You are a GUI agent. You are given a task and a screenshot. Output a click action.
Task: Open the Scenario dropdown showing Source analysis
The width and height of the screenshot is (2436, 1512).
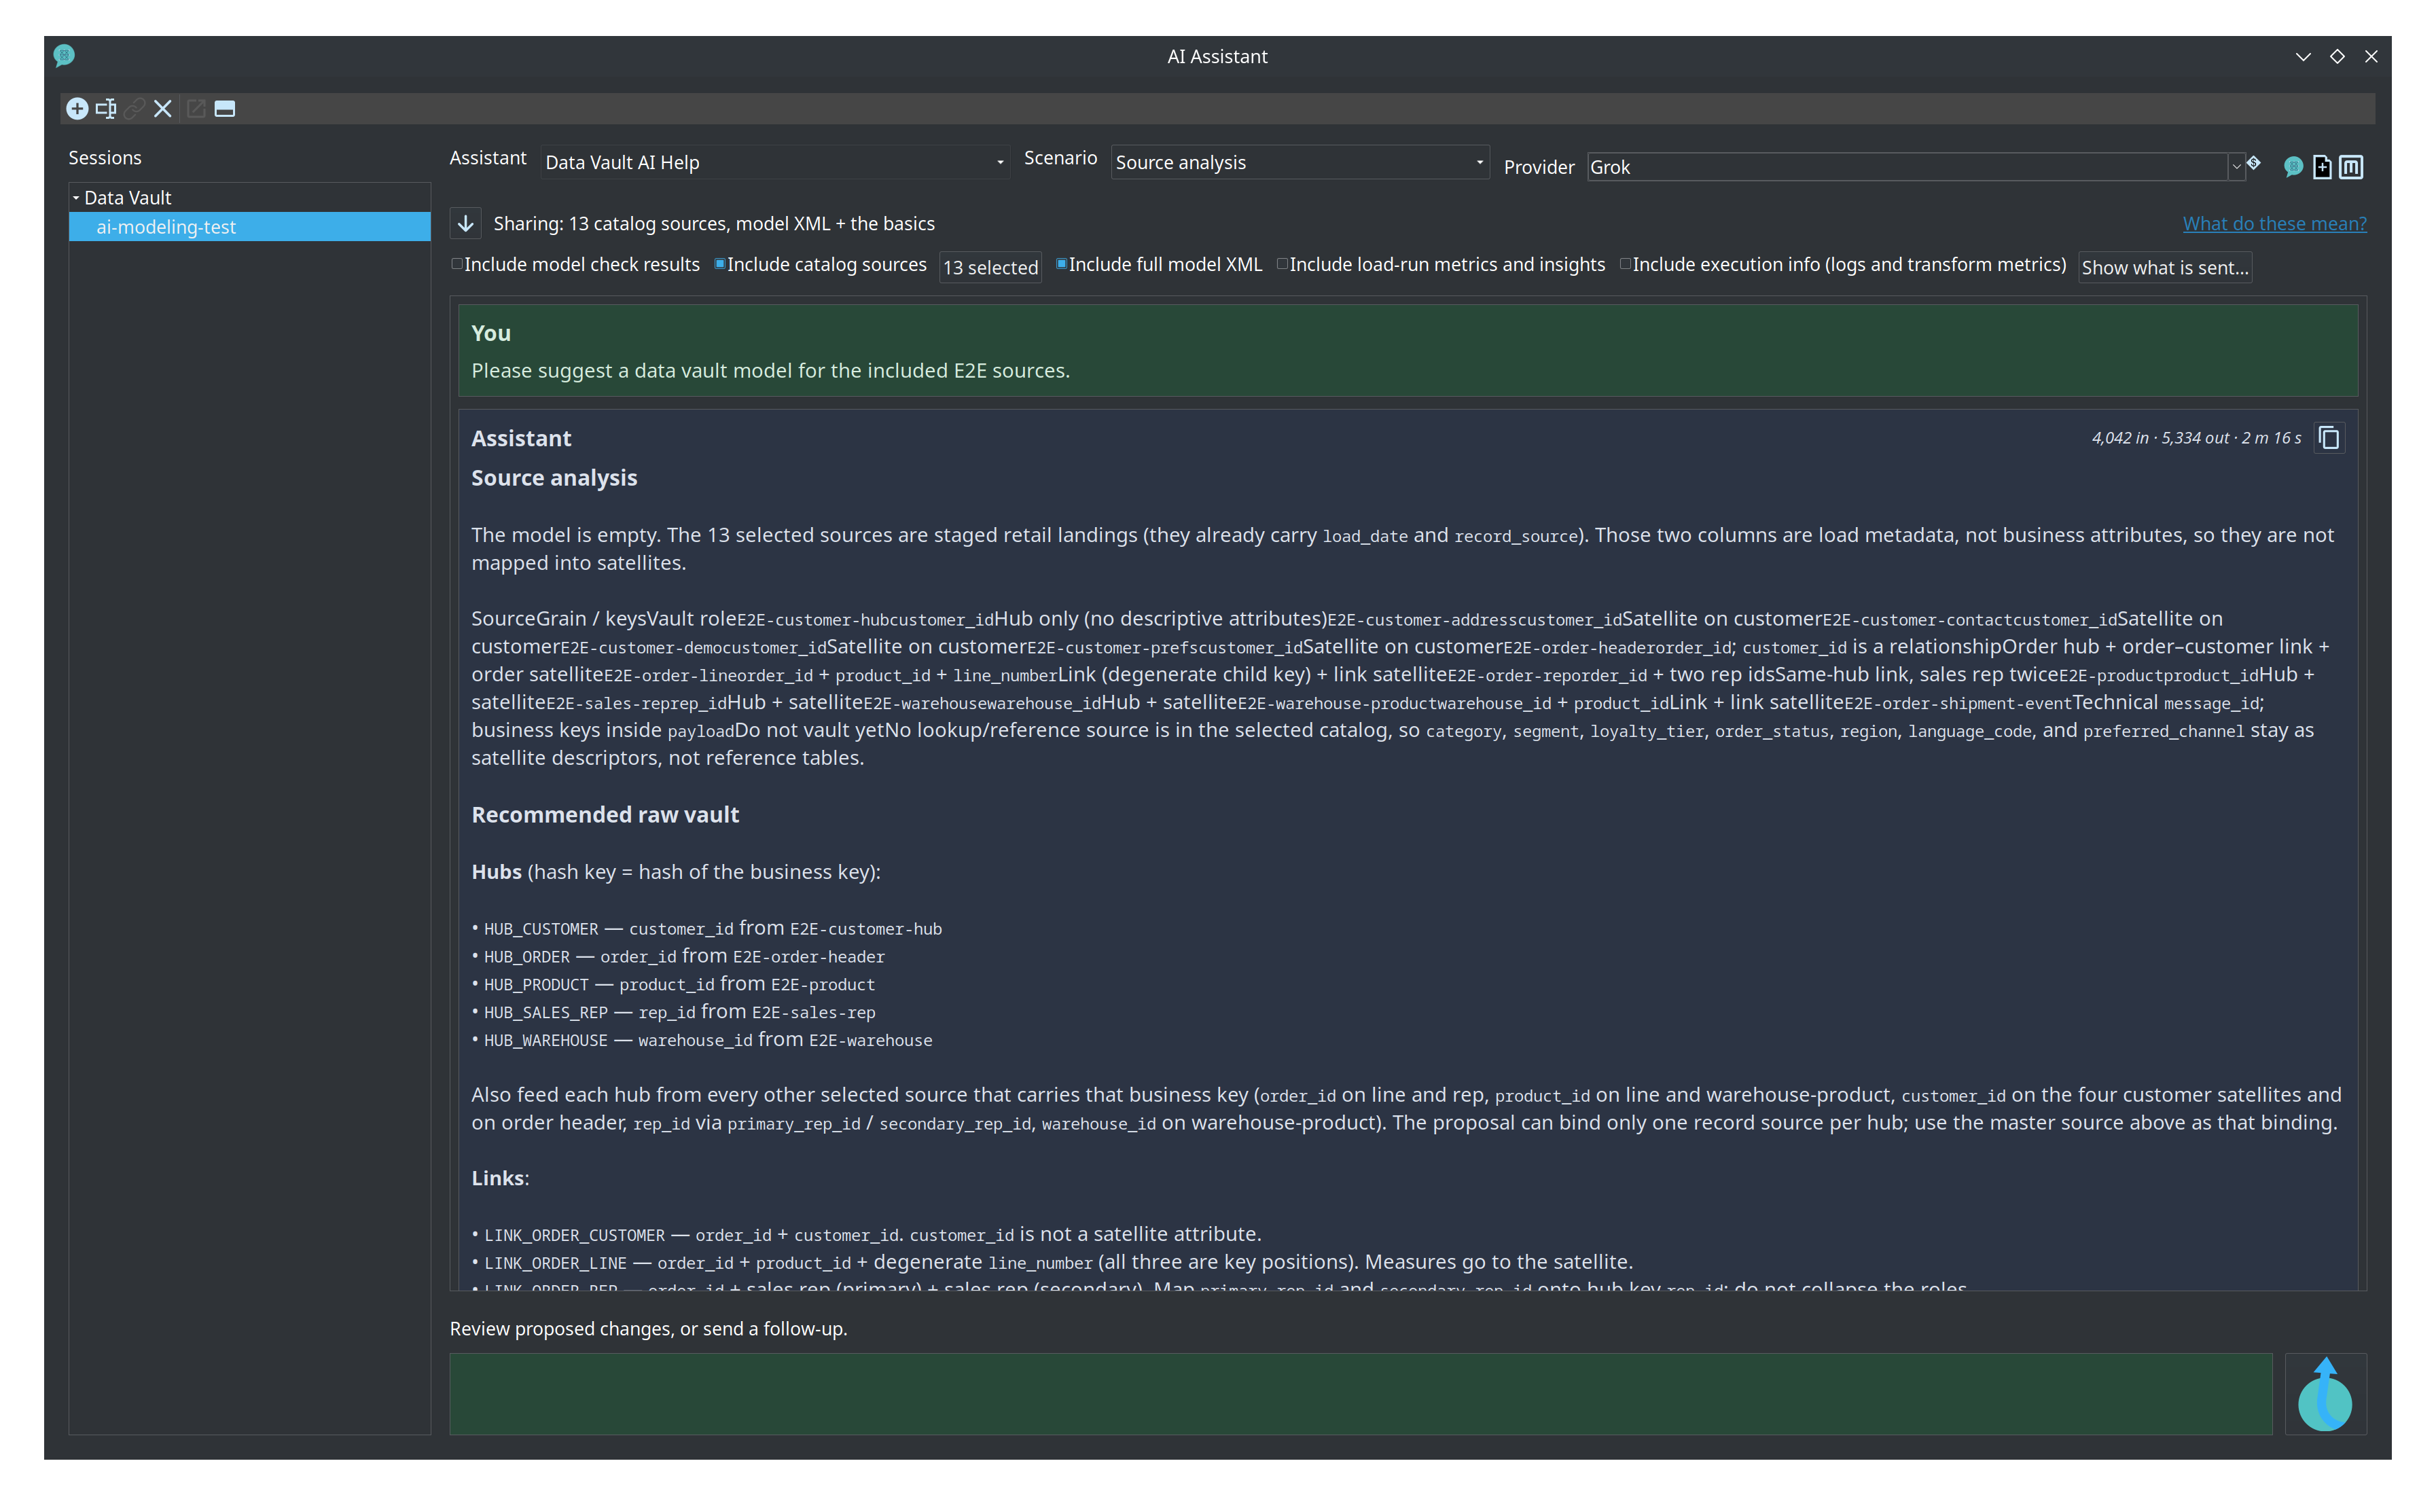pyautogui.click(x=1300, y=163)
